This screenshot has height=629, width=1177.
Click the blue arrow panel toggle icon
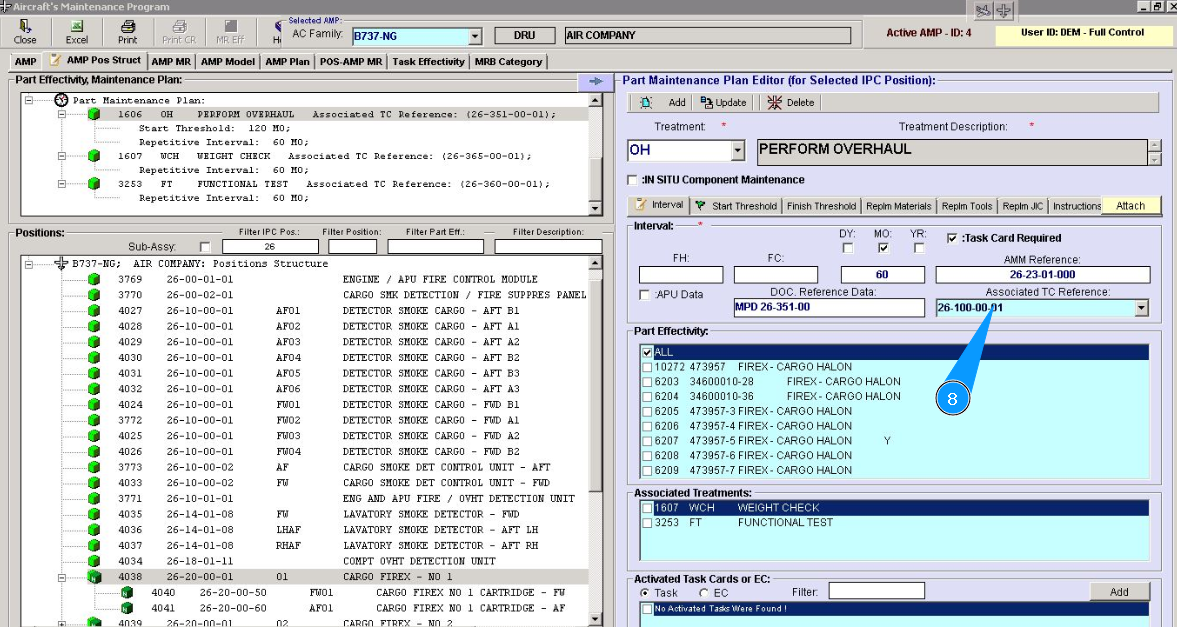[596, 82]
